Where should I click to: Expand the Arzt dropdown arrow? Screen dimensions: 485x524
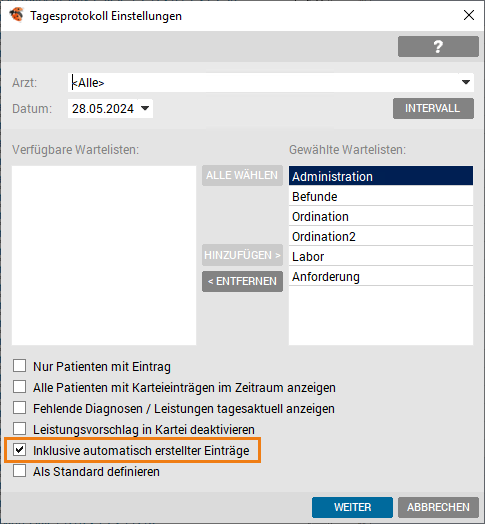(466, 82)
